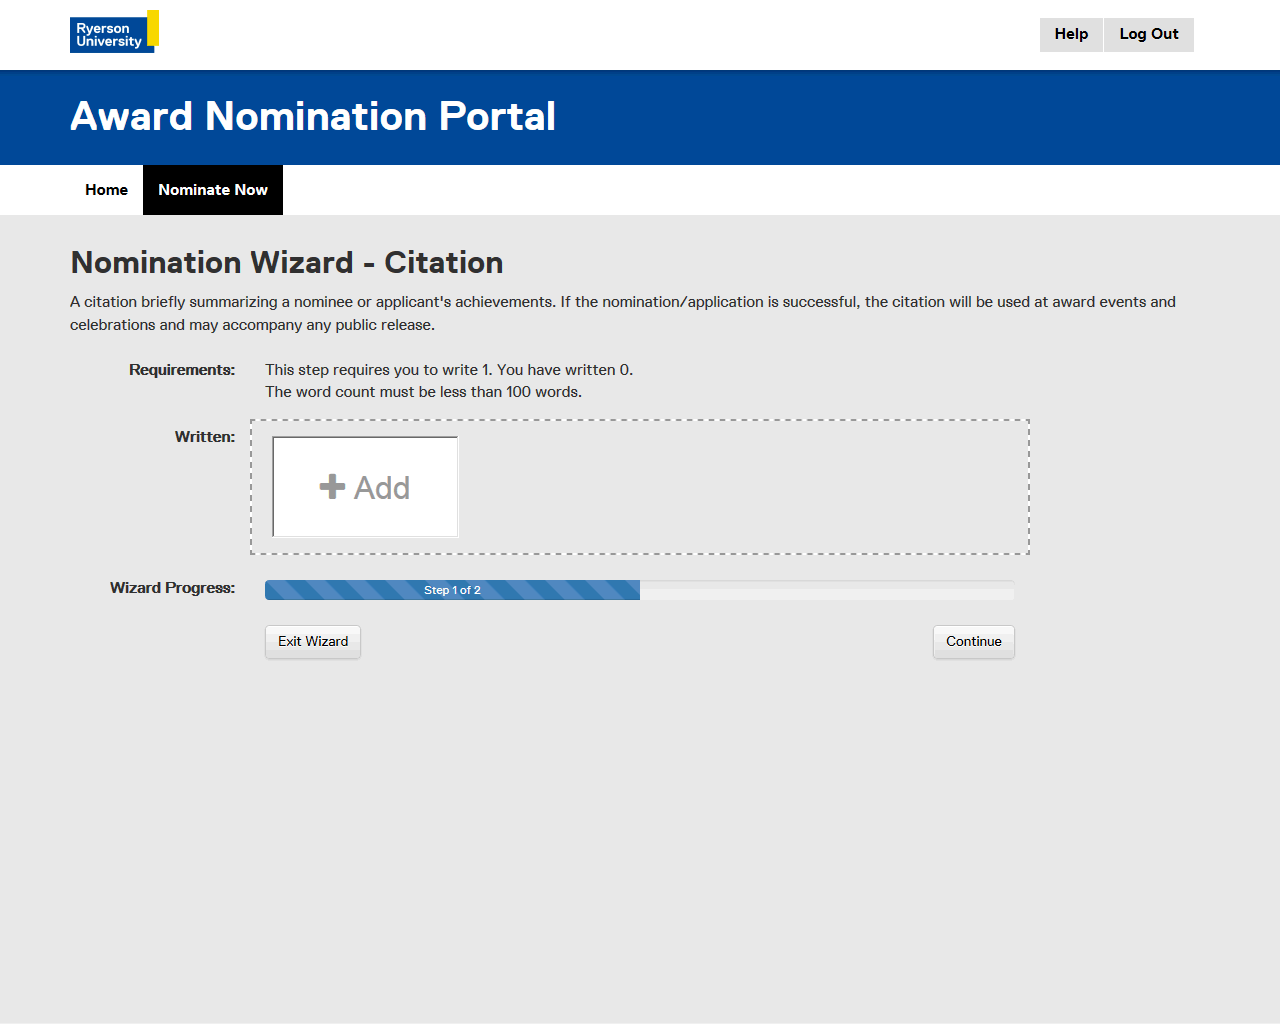This screenshot has height=1024, width=1280.
Task: Click the "Written:" label
Action: [205, 437]
